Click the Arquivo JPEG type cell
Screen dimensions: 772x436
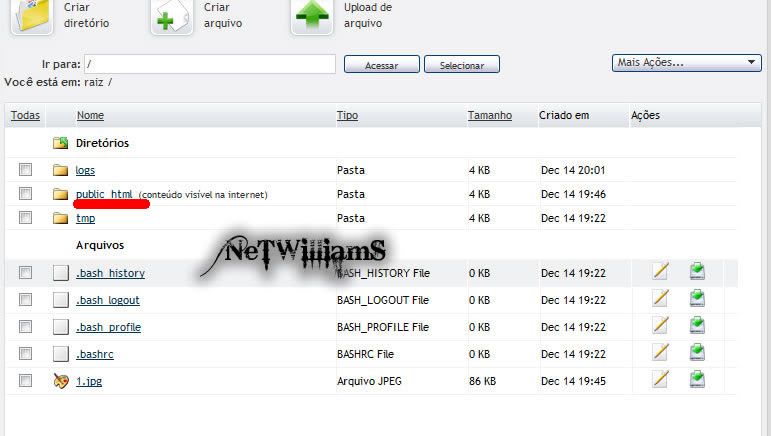(369, 381)
